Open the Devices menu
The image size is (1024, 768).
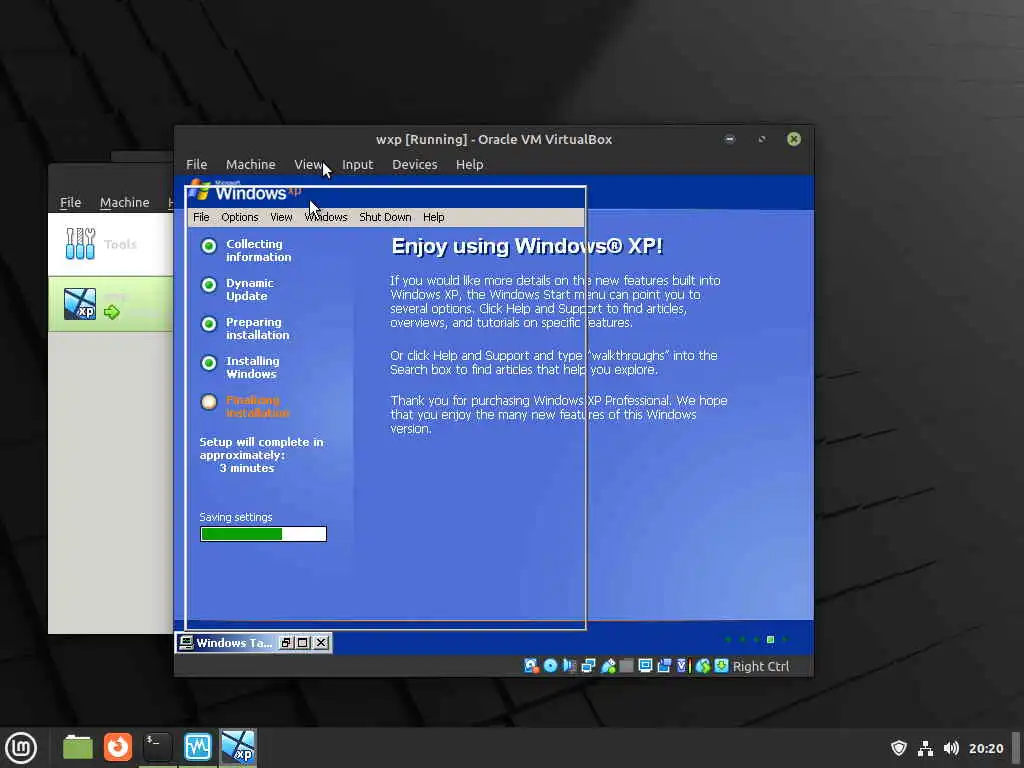click(415, 165)
